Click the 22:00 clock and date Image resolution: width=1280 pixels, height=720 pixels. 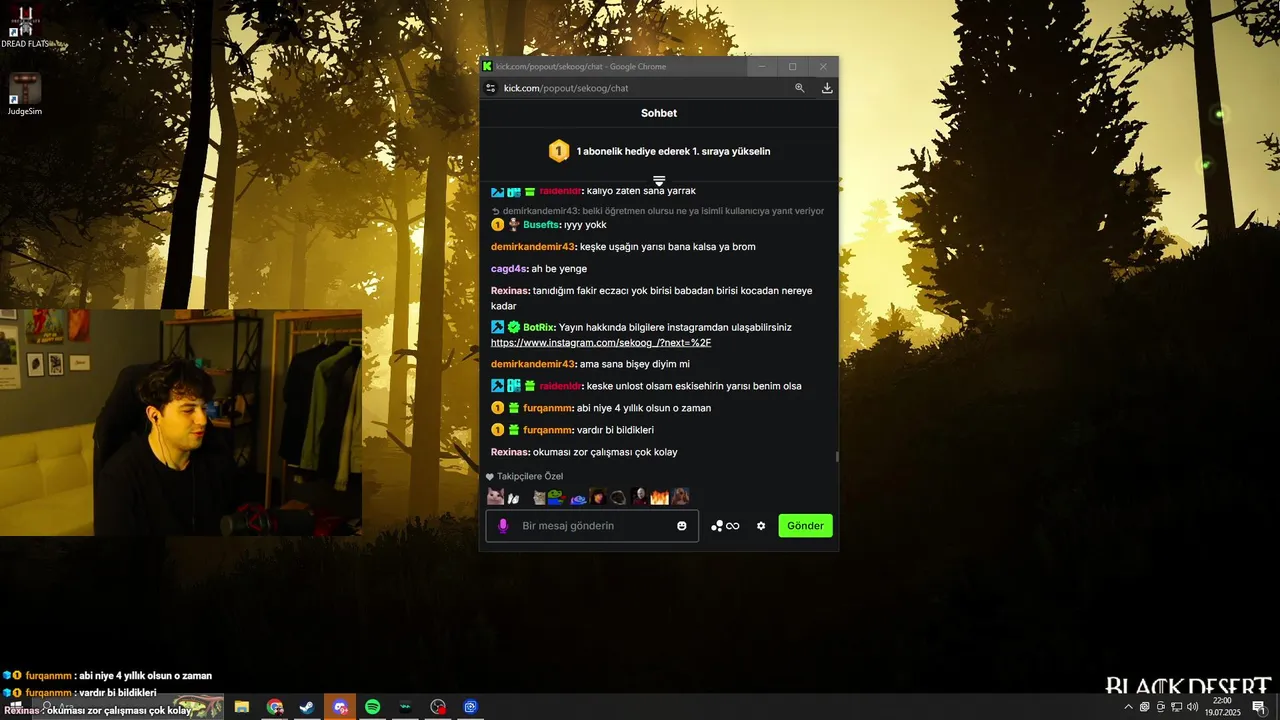click(1222, 707)
